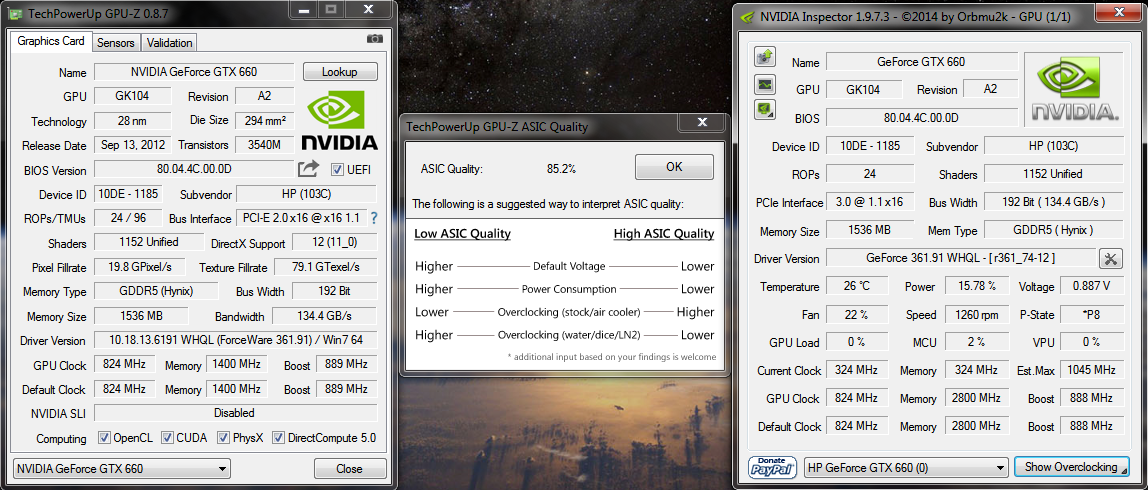Open sensor monitoring graph icon in Inspector

764,84
